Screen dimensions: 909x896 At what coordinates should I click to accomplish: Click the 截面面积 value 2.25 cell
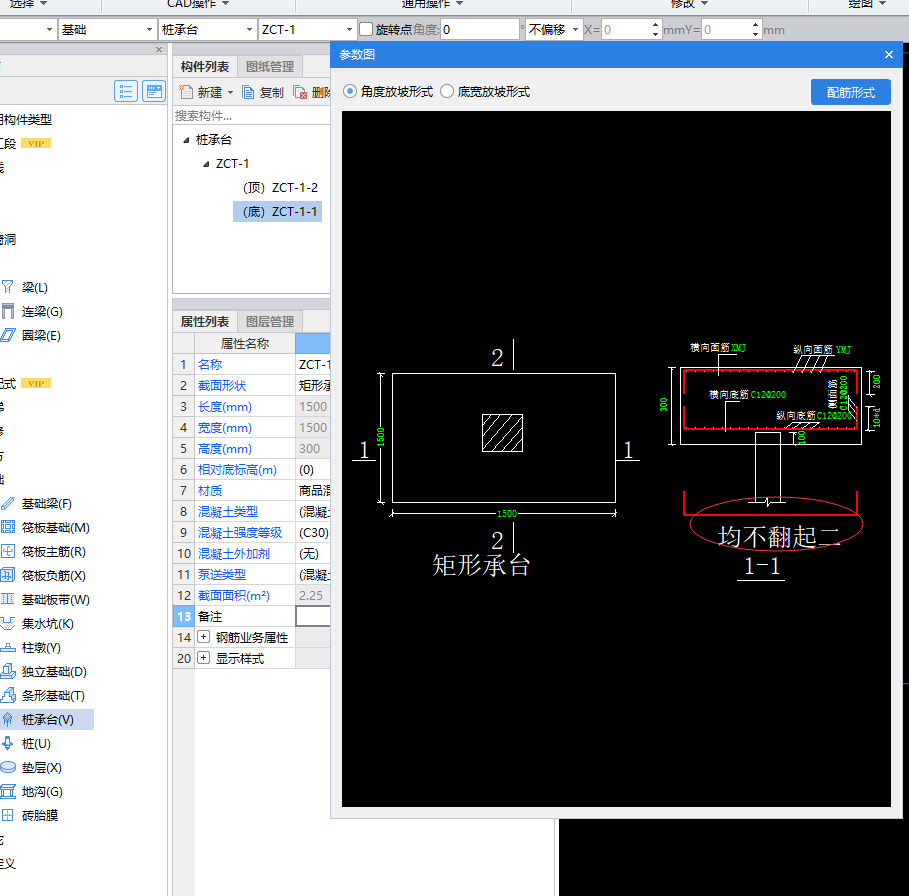point(313,595)
